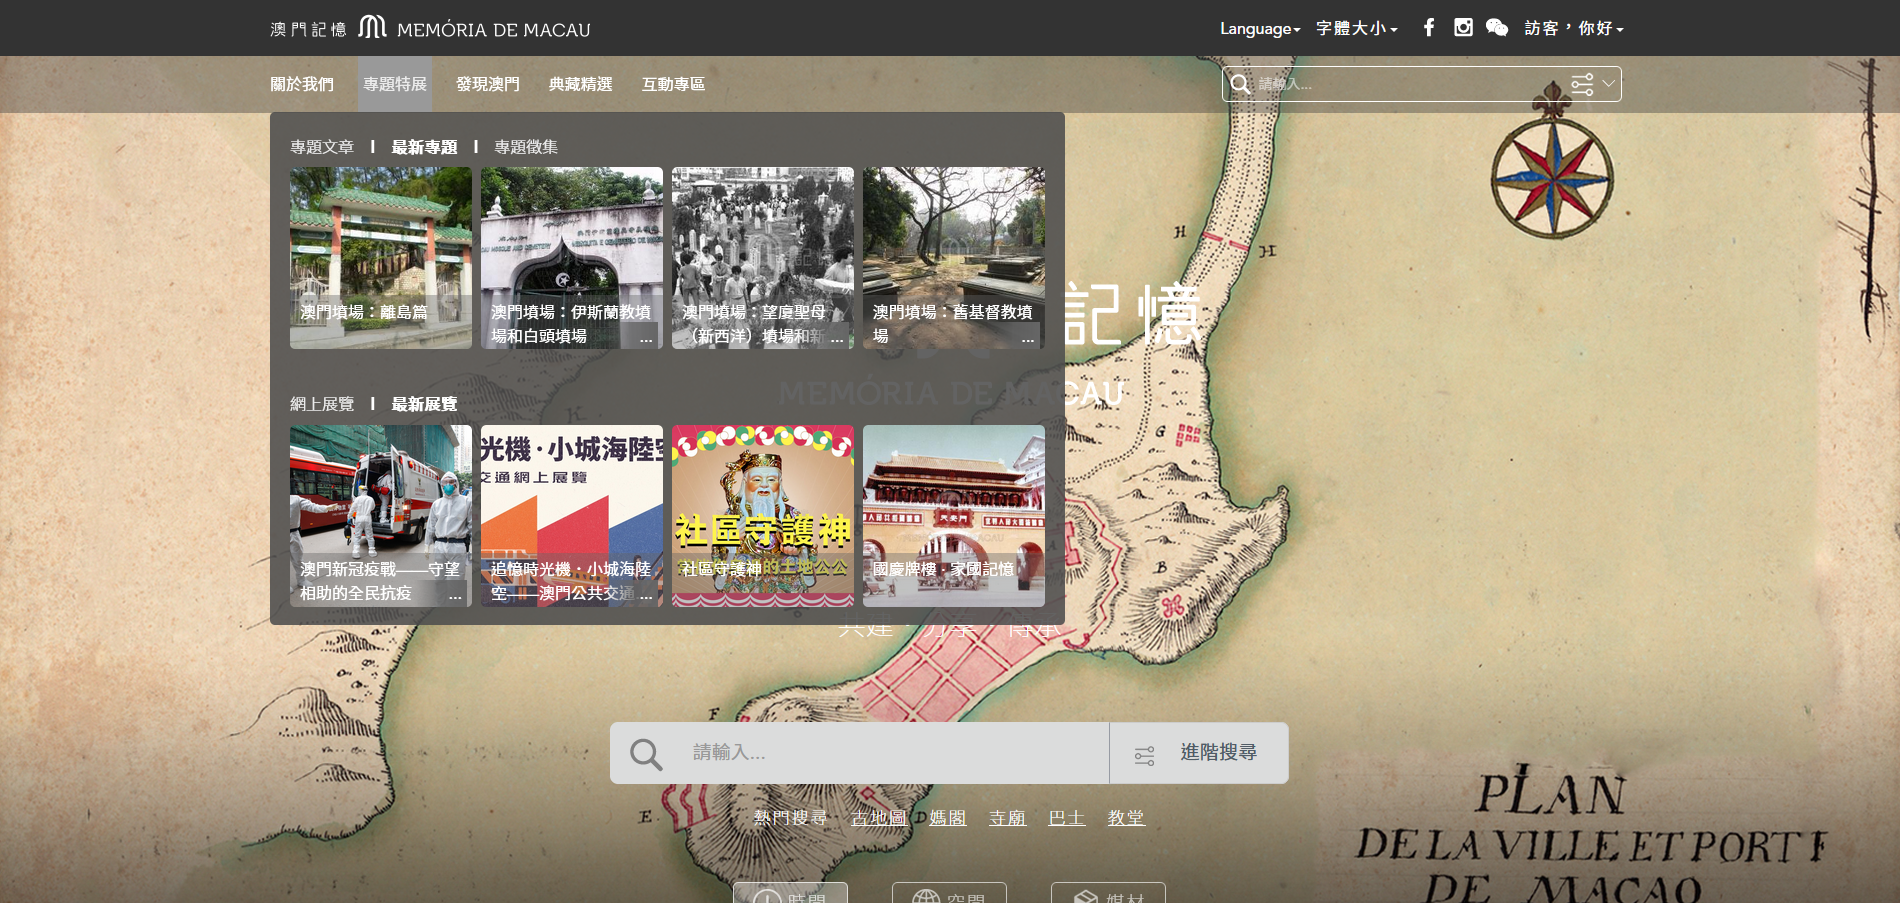Click the 進階搜尋 advanced search button
The height and width of the screenshot is (903, 1900).
(1199, 753)
